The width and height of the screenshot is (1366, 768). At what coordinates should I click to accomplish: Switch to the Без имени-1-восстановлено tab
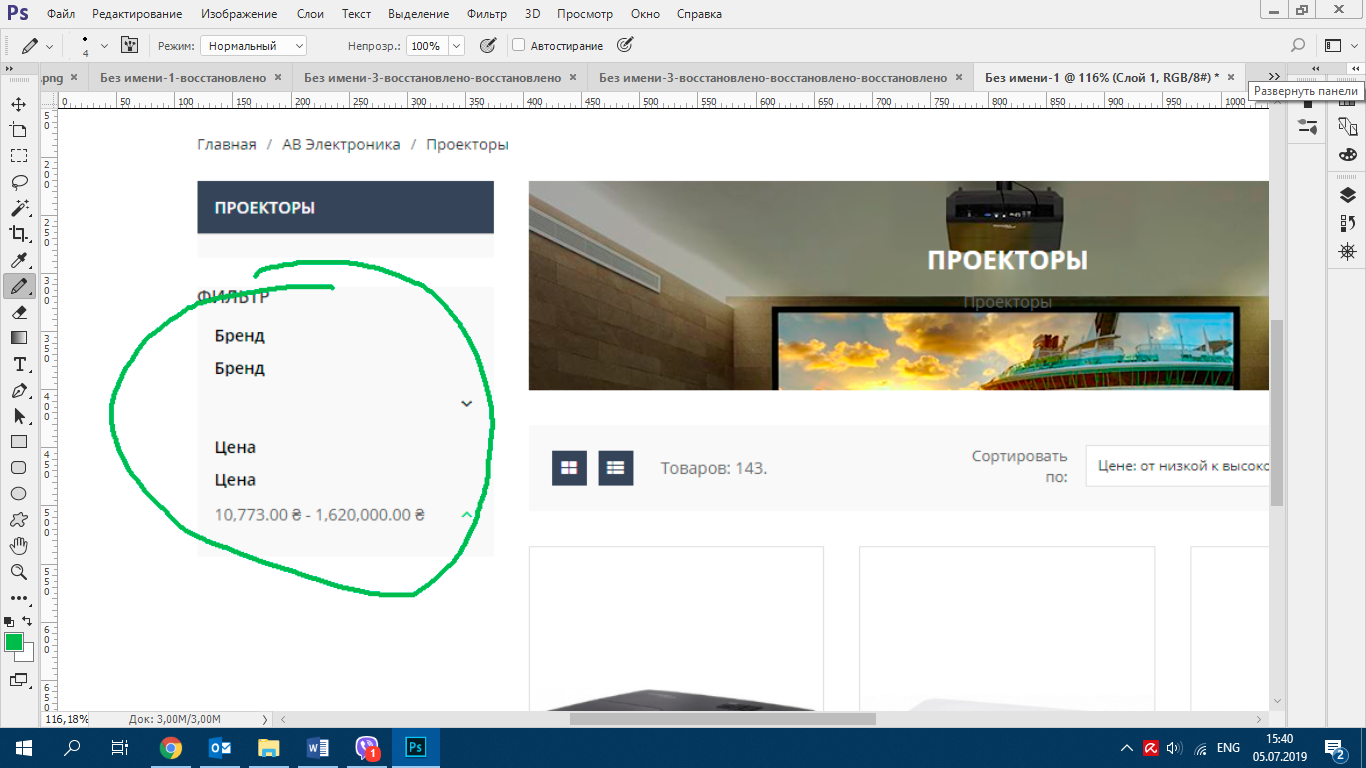(183, 77)
